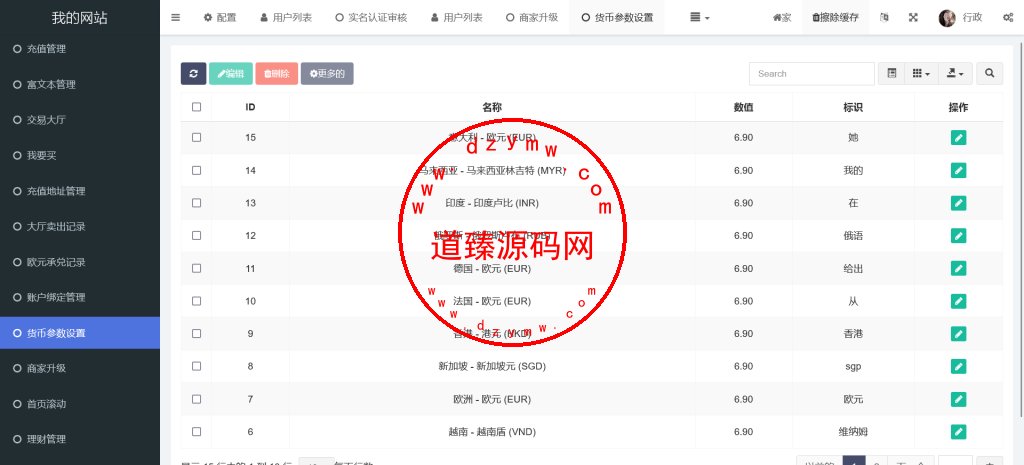1024x465 pixels.
Task: Edit row with ID 13
Action: point(958,203)
